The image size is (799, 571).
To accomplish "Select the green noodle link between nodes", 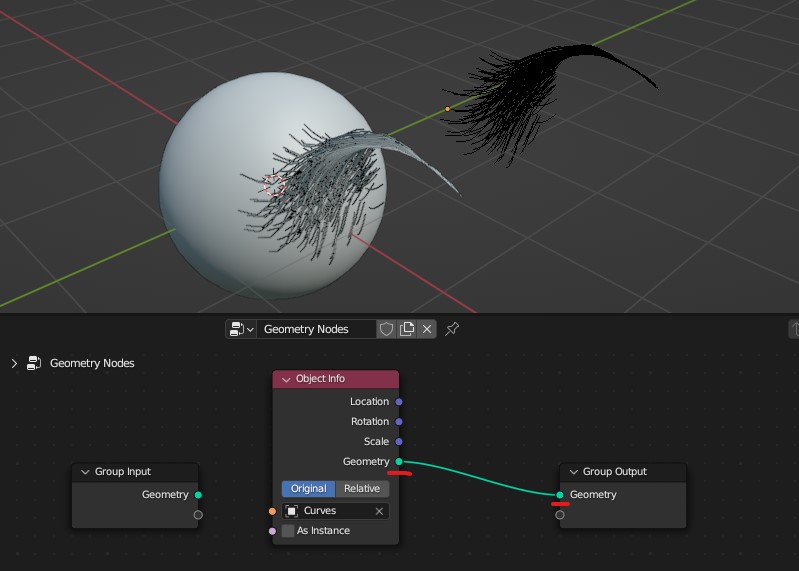I will [479, 478].
